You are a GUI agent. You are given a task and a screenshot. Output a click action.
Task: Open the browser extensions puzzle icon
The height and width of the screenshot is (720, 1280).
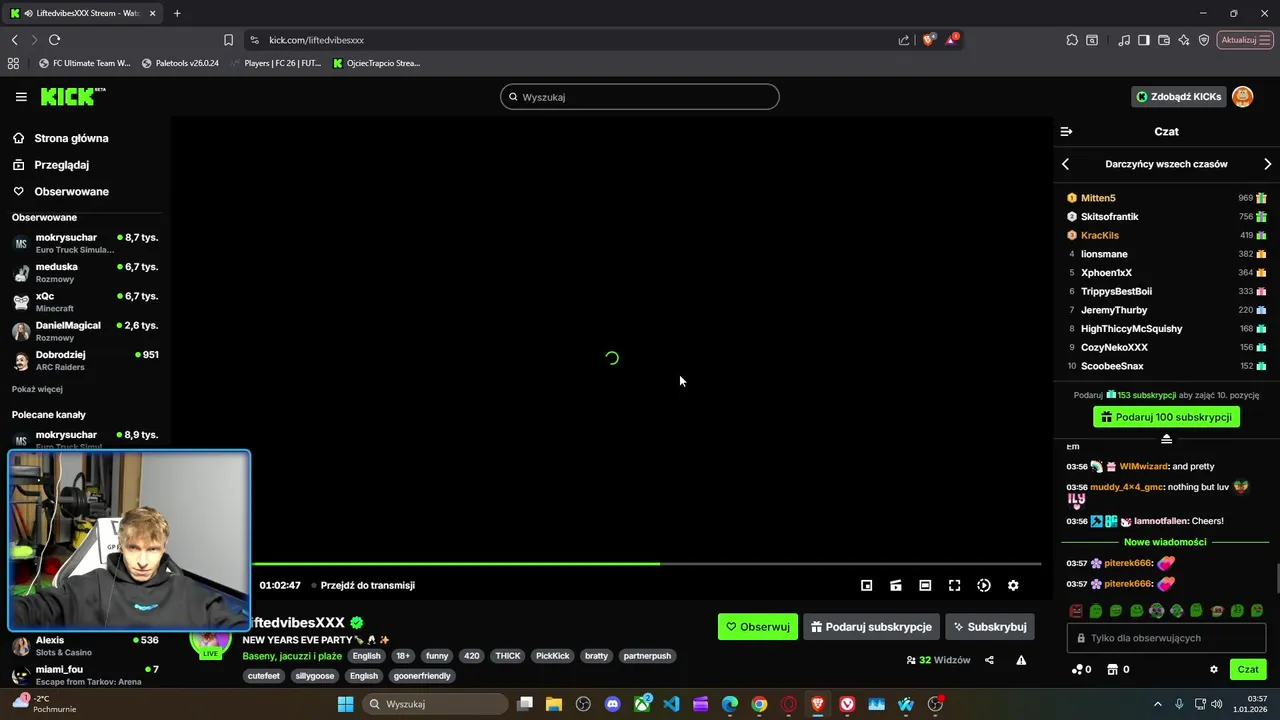pos(1072,40)
